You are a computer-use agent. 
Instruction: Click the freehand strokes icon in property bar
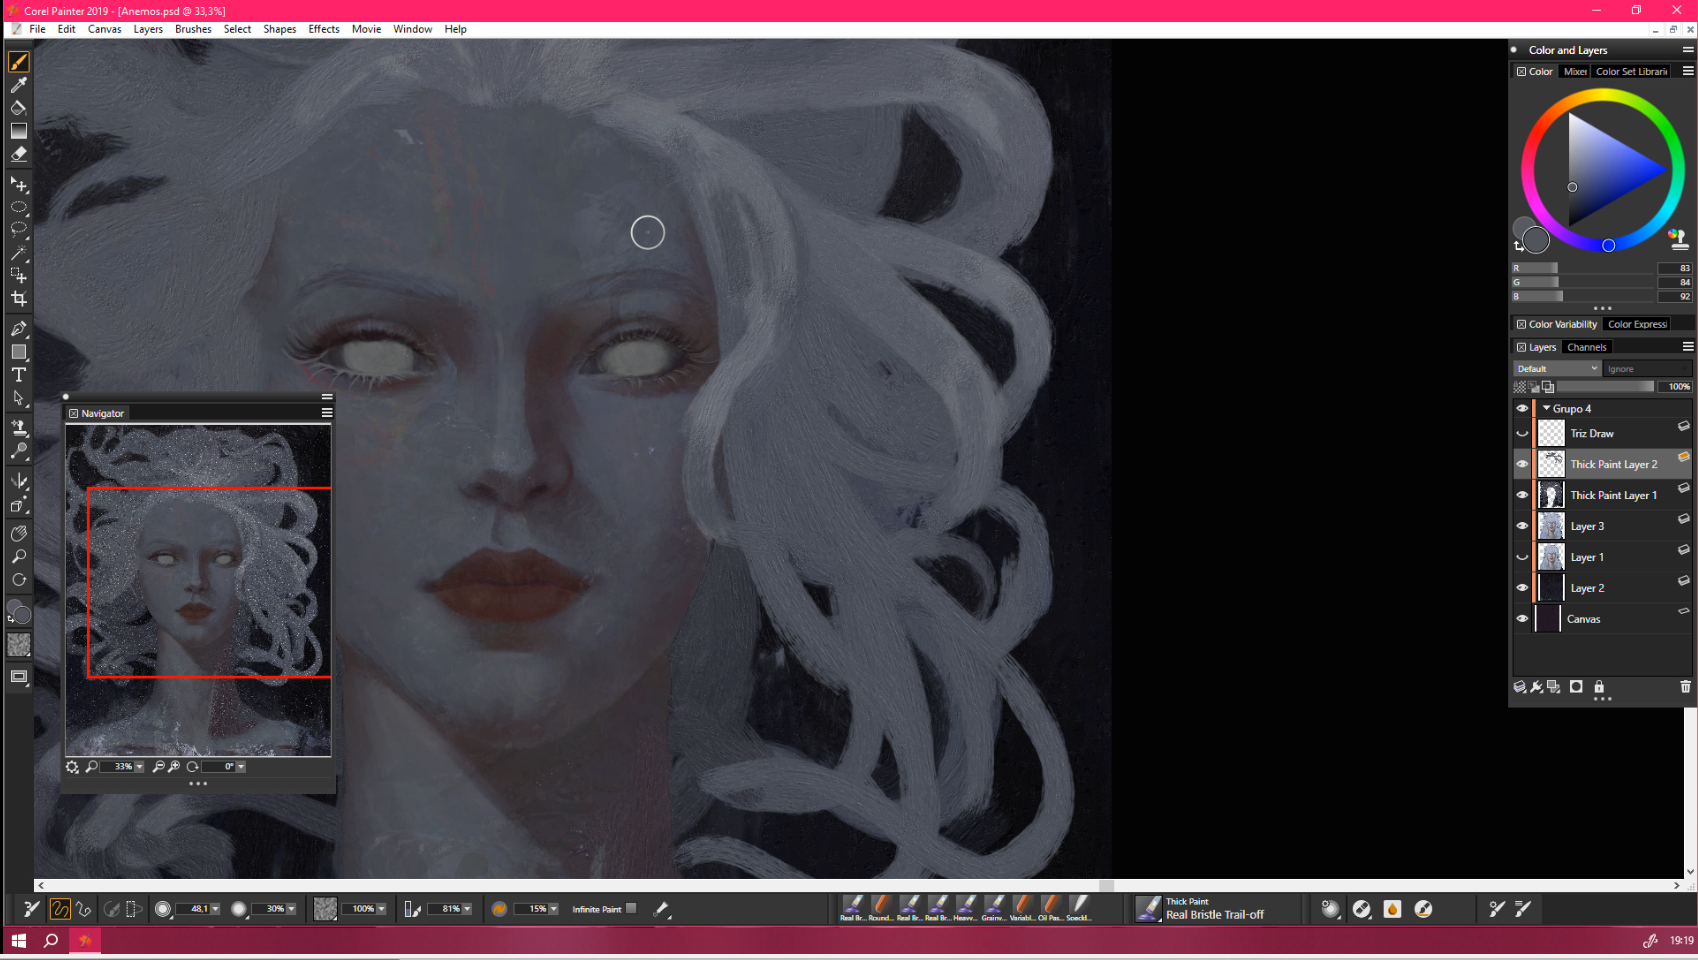60,909
